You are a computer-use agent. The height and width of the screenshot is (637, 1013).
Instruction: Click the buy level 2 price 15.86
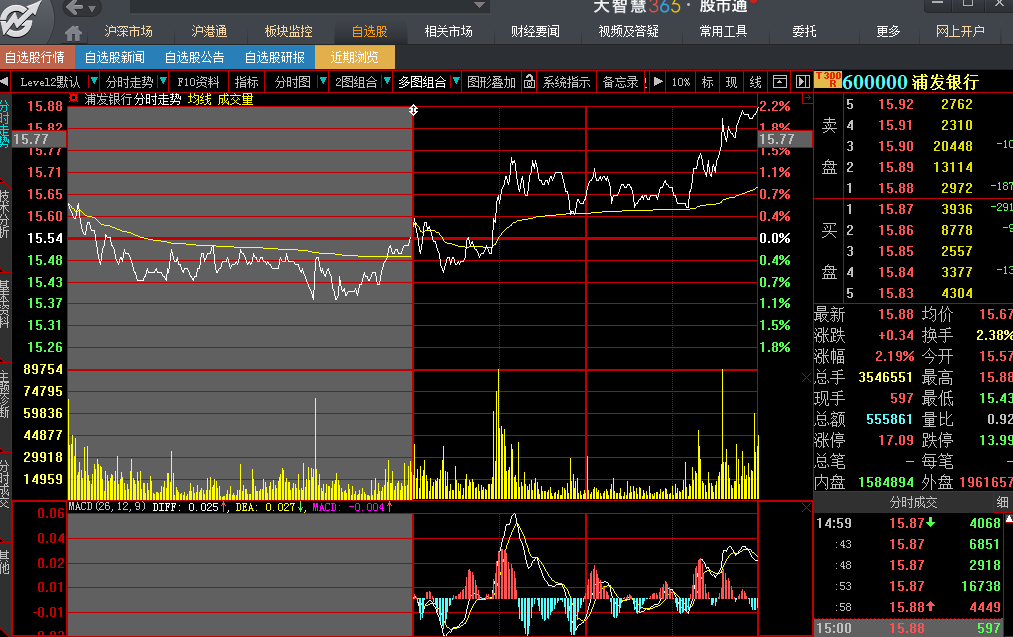tap(895, 230)
